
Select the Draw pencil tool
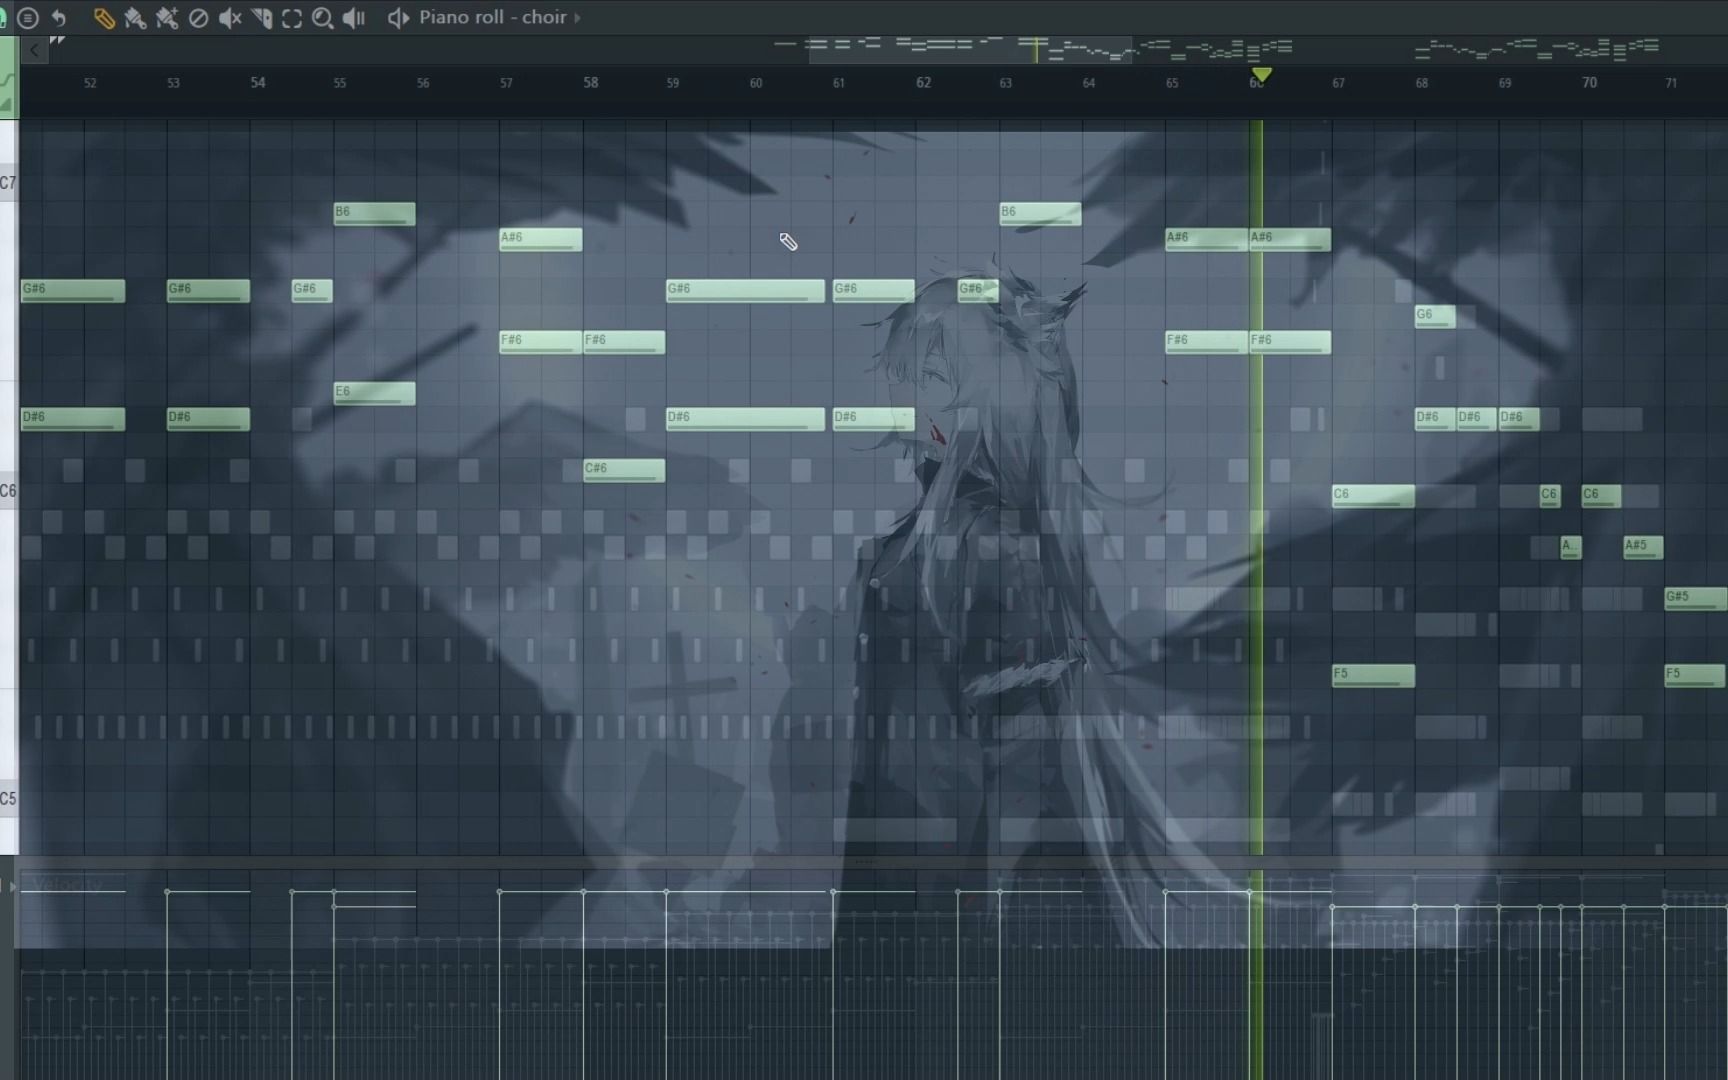point(103,18)
